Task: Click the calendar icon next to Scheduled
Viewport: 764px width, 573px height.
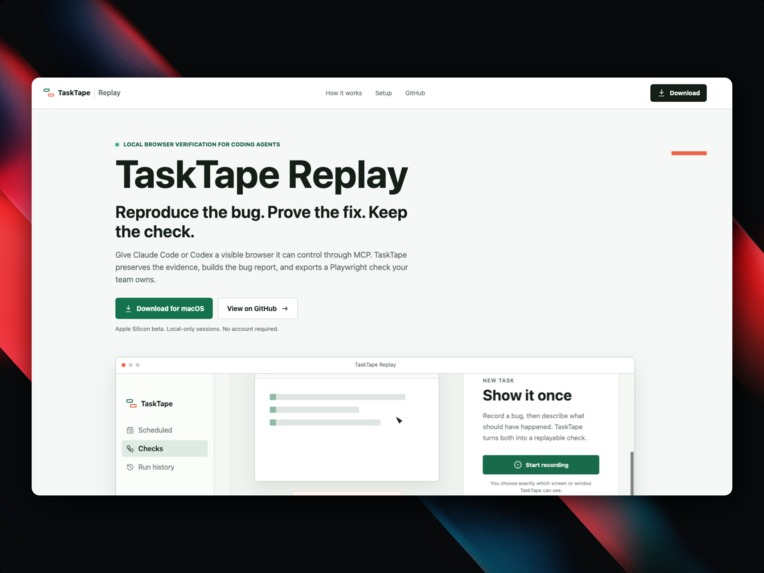Action: point(130,430)
